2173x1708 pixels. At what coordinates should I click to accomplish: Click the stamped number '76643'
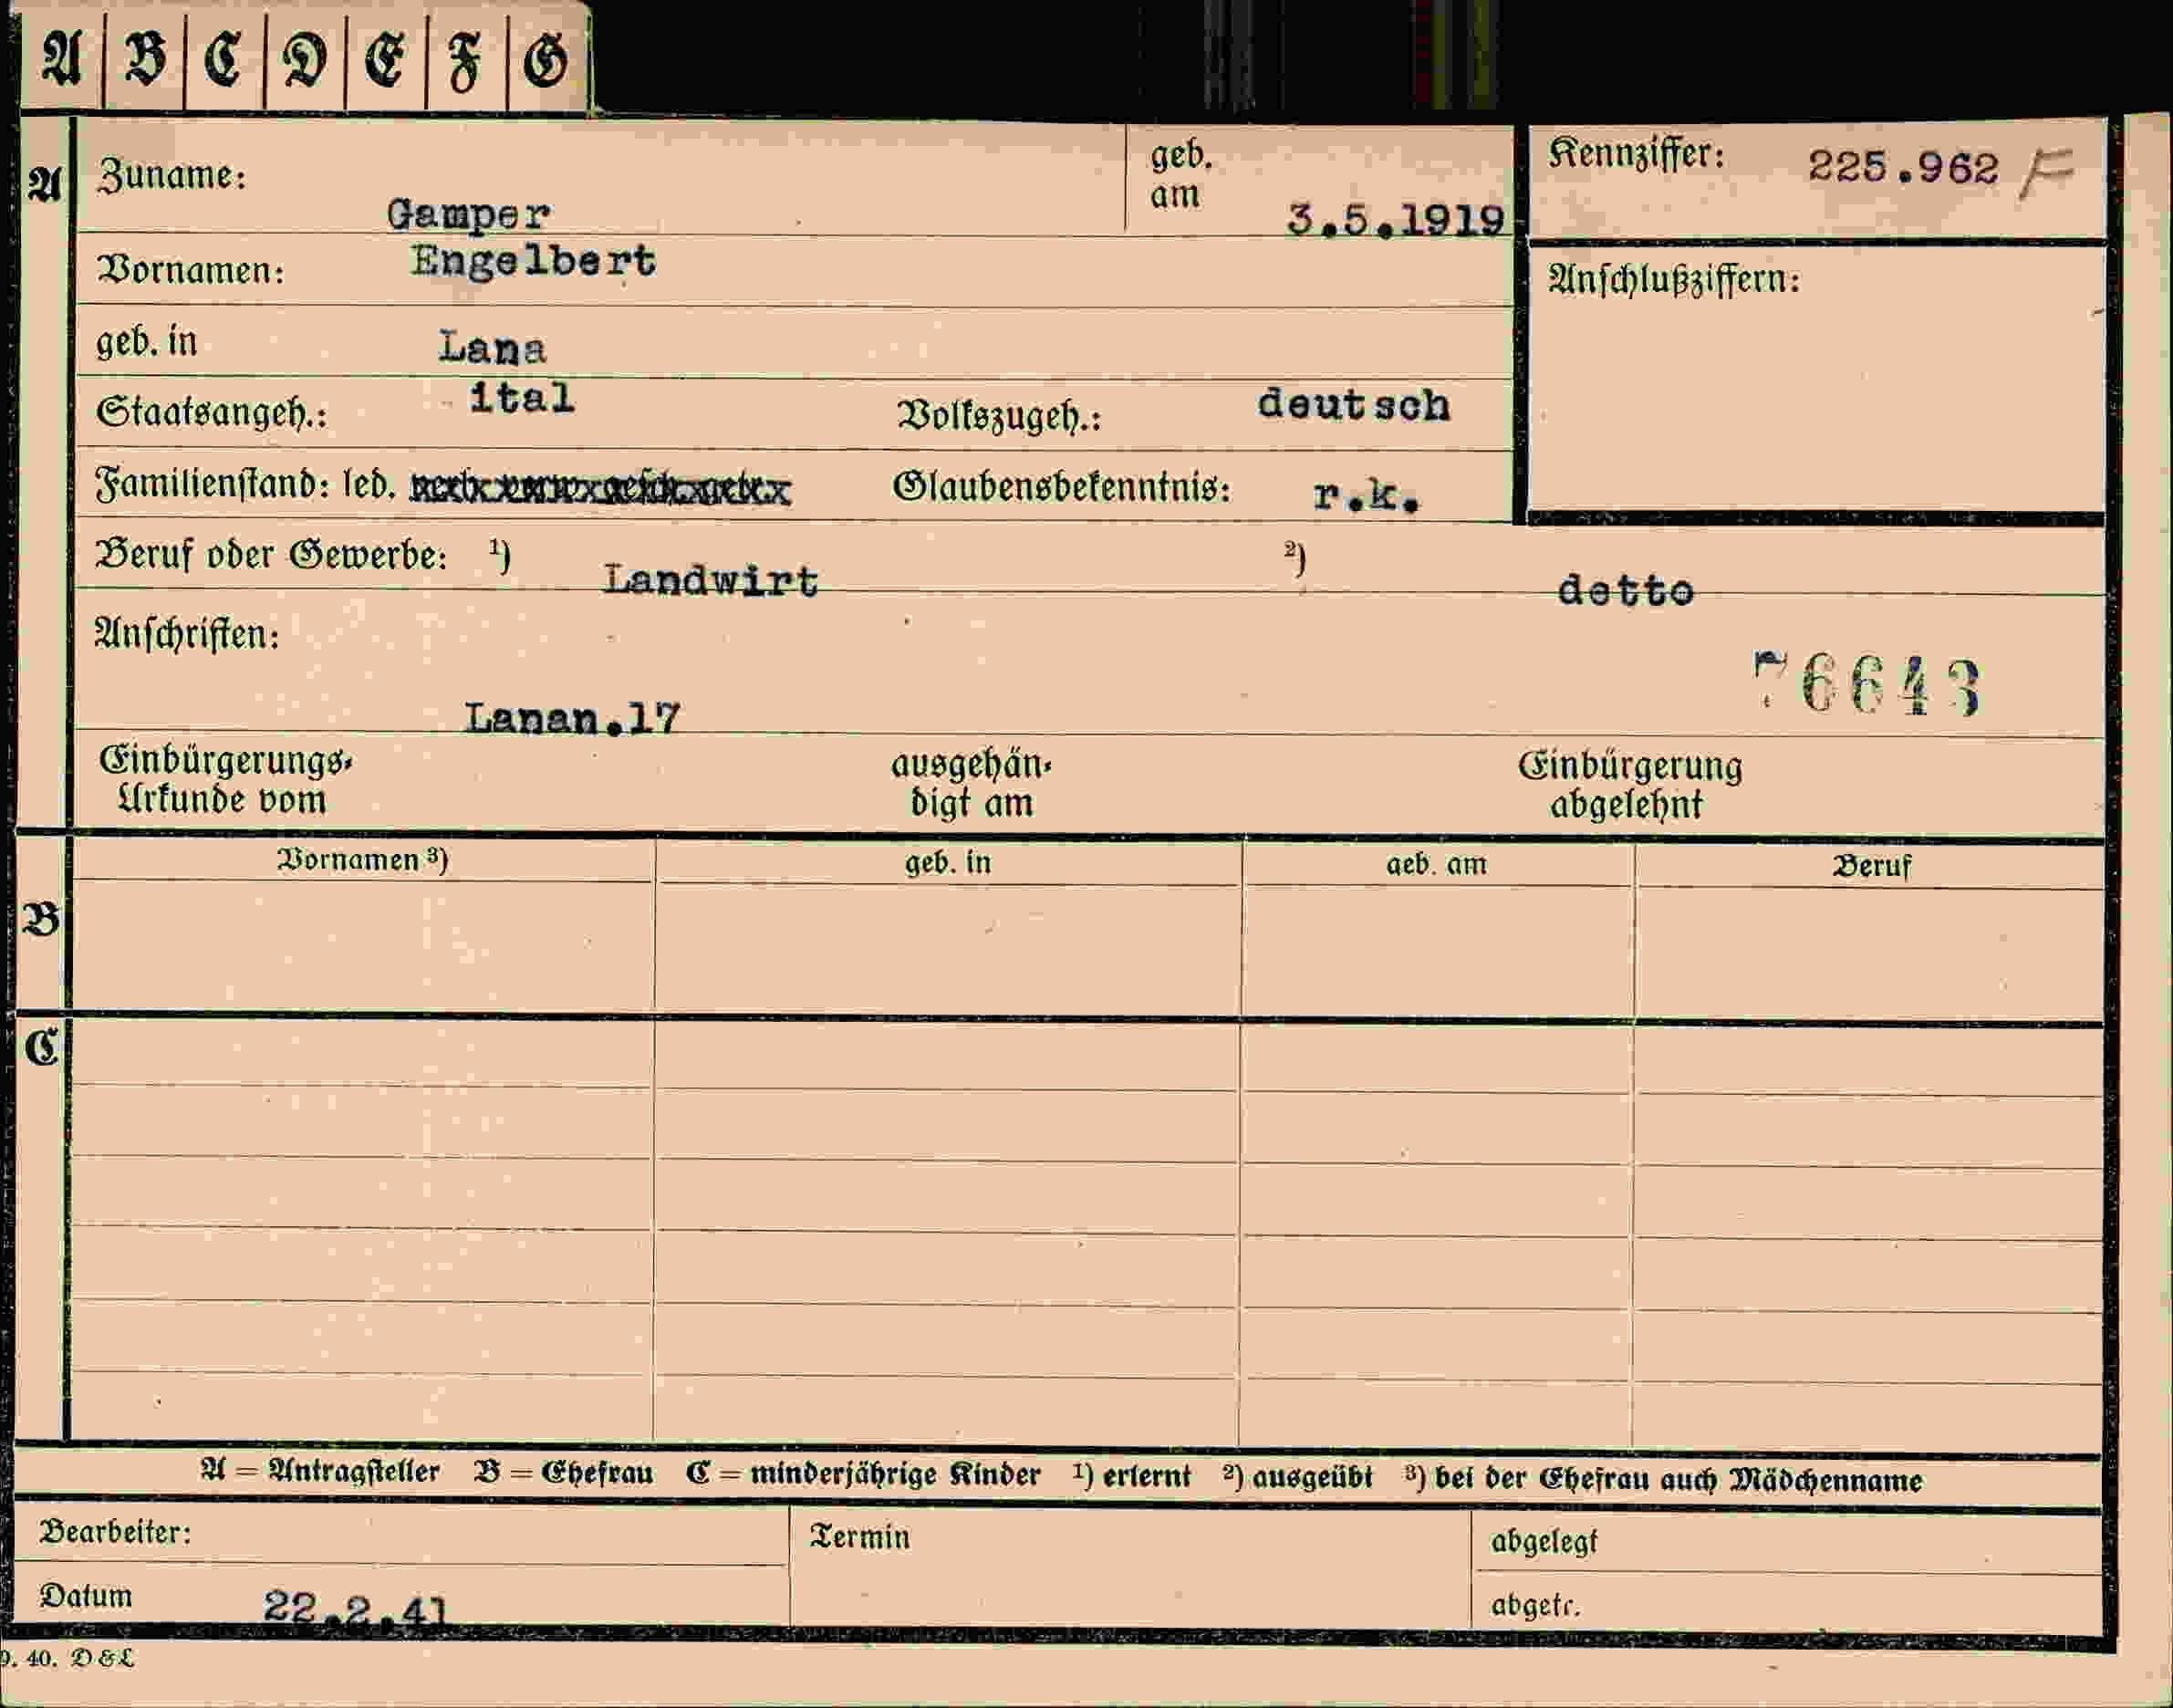point(1868,686)
